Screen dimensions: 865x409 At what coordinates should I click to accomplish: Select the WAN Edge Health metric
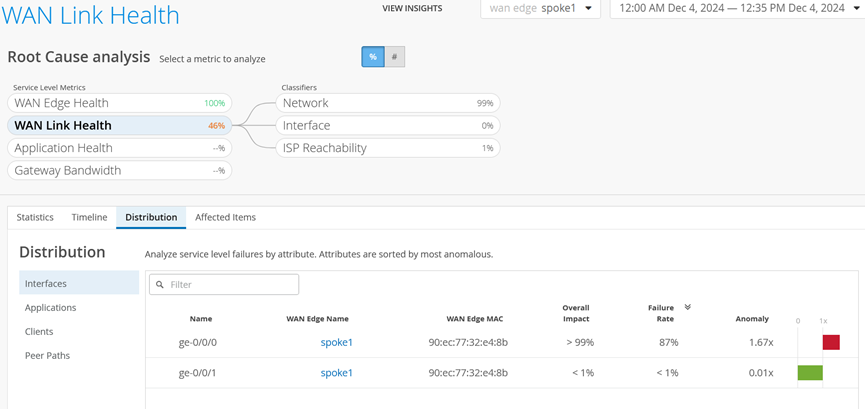point(119,103)
